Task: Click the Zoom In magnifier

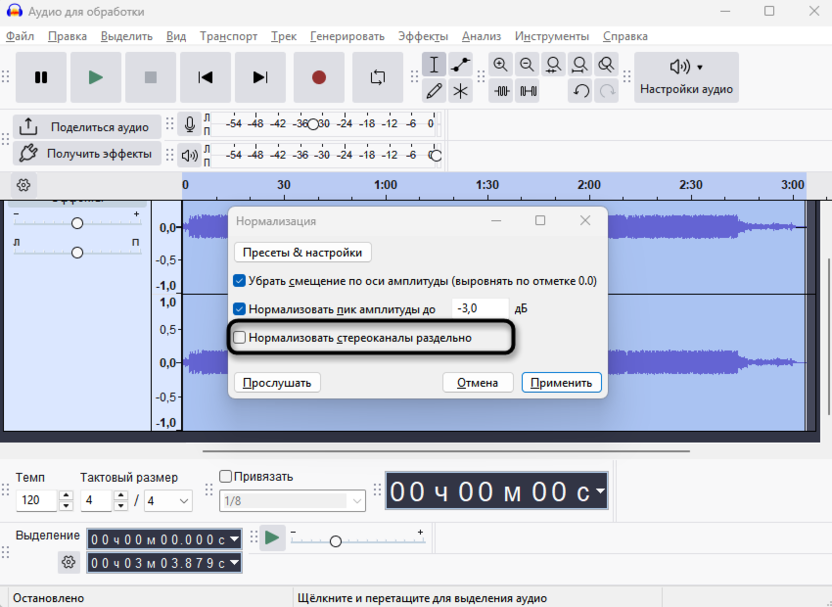Action: coord(500,65)
